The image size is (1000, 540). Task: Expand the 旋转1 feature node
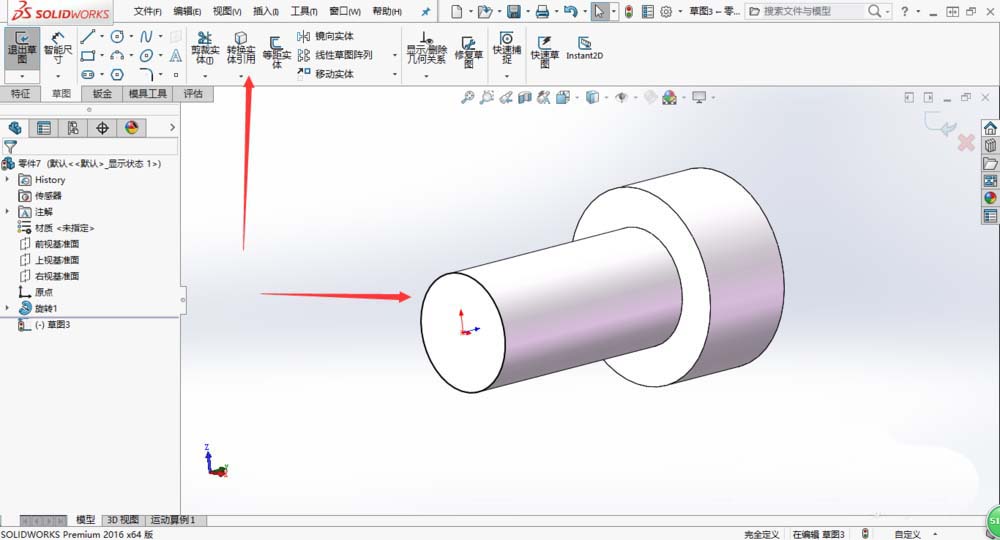coord(9,308)
